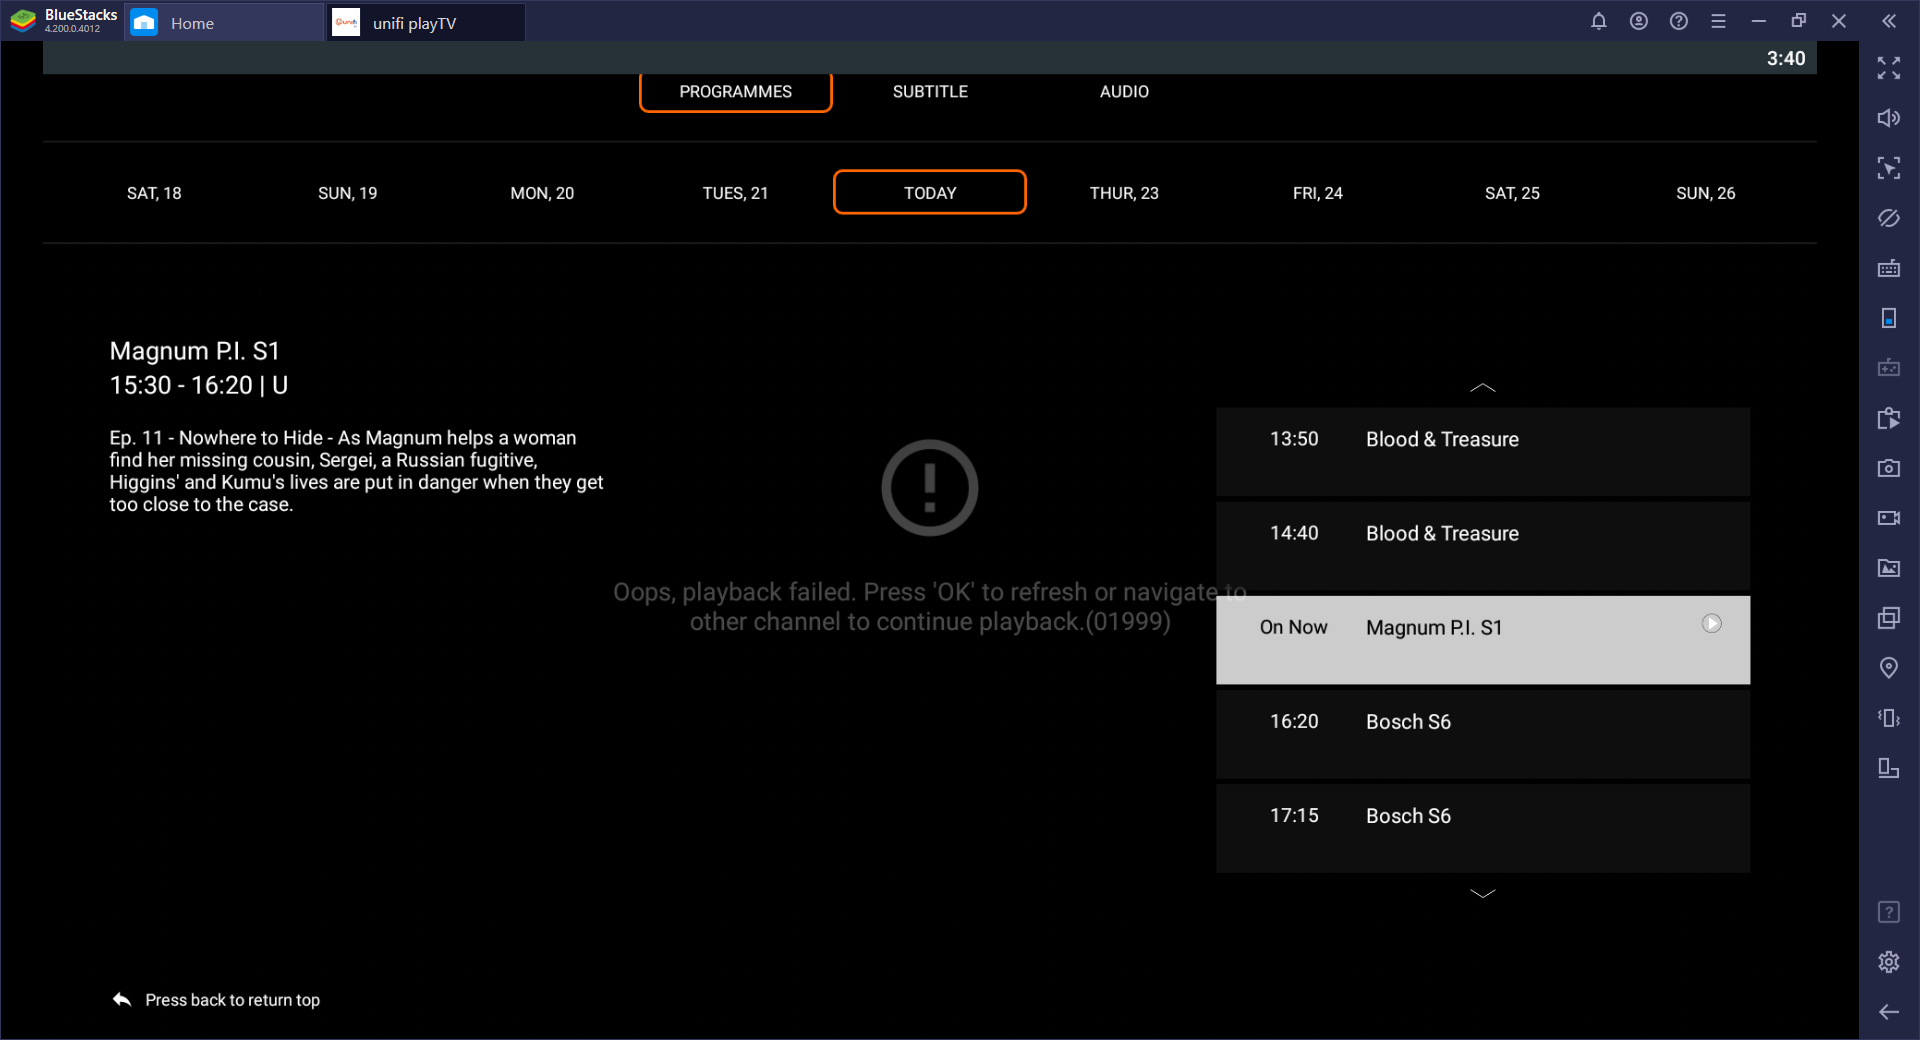
Task: Click the BlueStacks logo in title bar
Action: [x=23, y=21]
